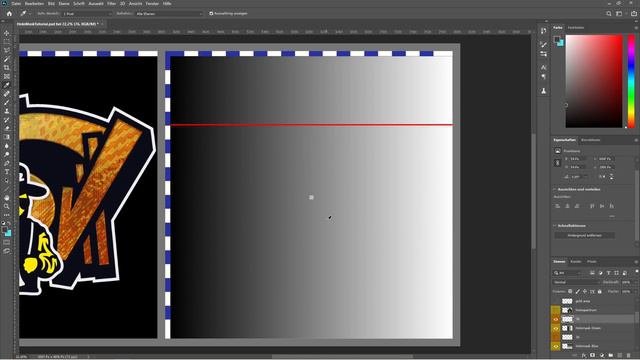Open the eyedropper tool preset picker arrow
This screenshot has width=640, height=360.
tap(29, 13)
